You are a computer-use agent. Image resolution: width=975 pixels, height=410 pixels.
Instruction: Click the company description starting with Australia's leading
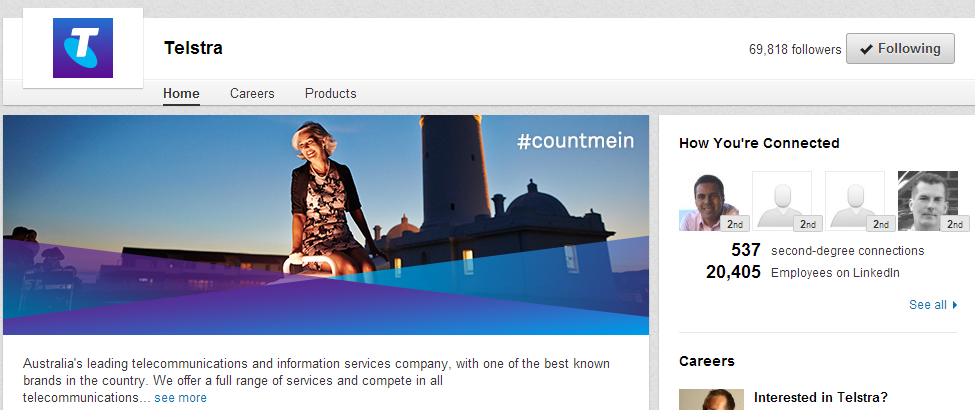point(317,380)
